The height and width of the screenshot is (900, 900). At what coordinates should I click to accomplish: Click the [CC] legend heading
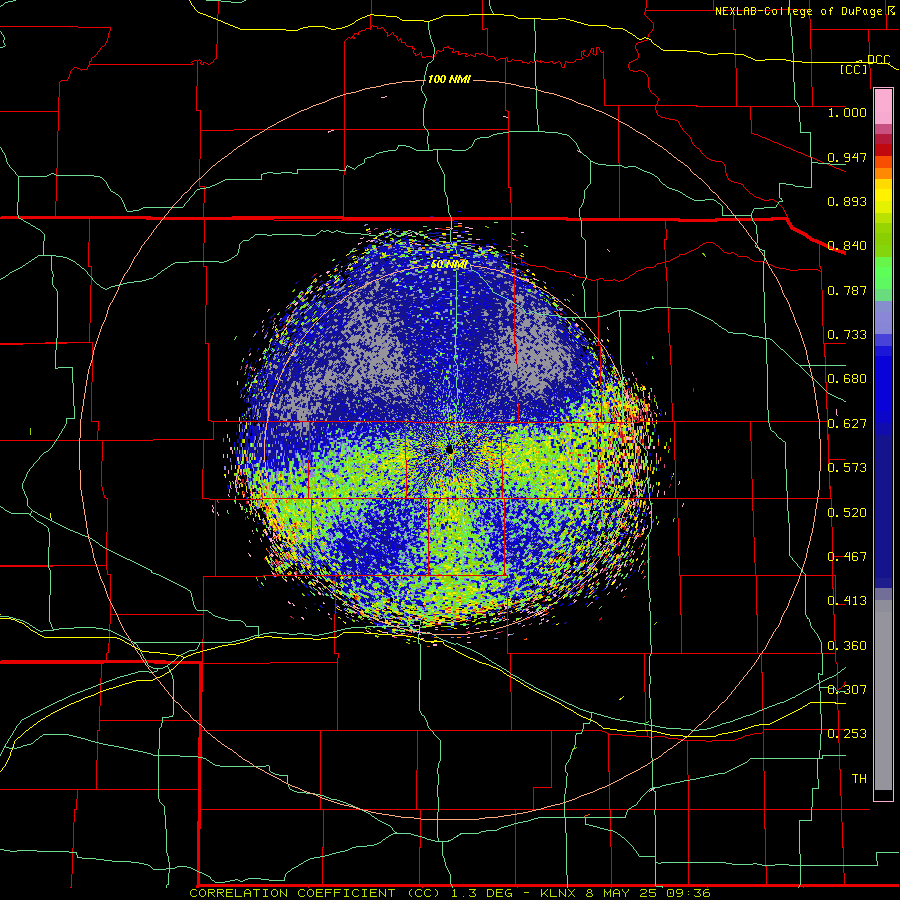pyautogui.click(x=853, y=69)
